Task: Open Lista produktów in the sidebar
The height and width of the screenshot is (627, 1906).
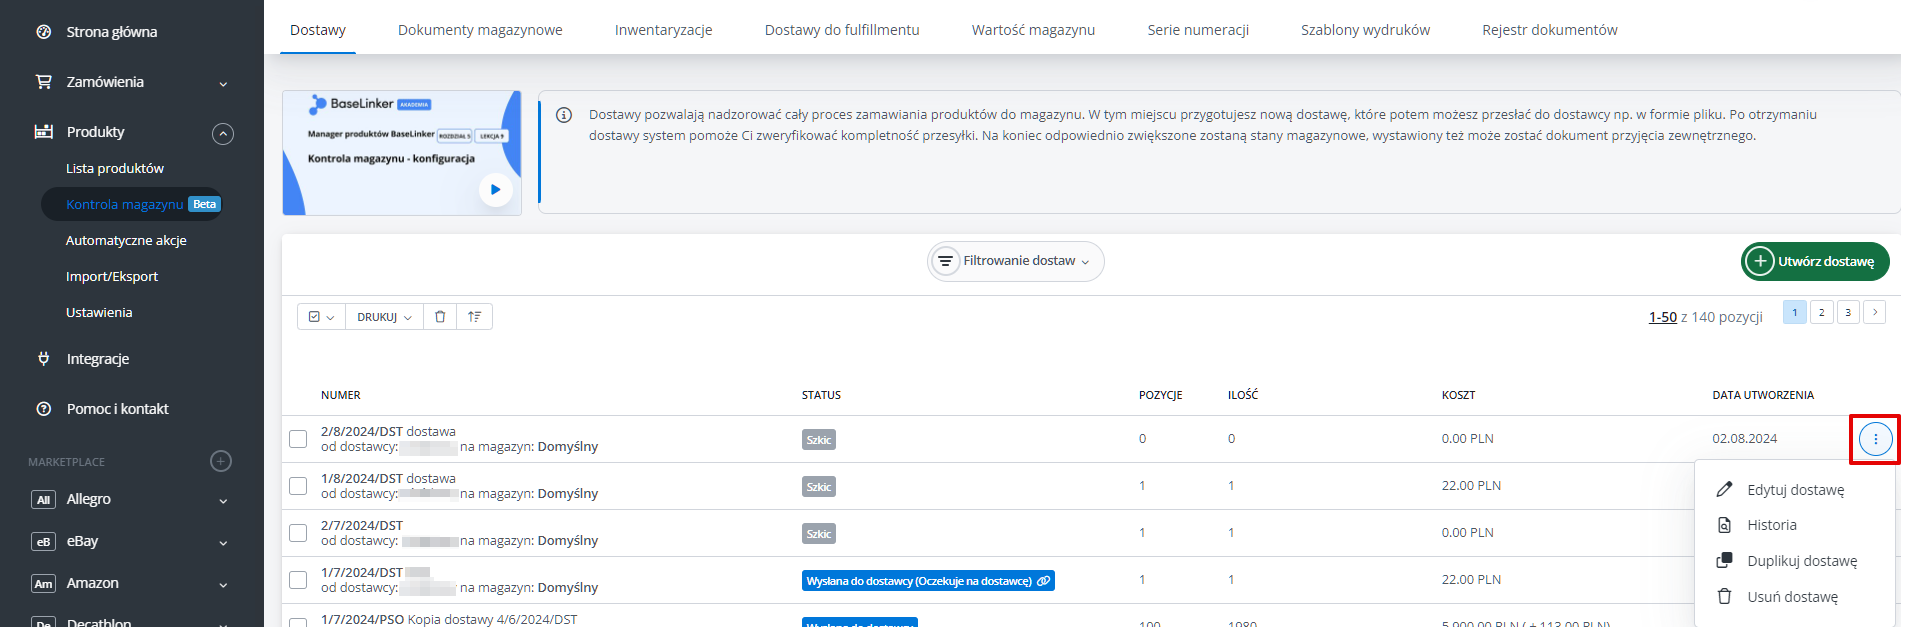Action: click(115, 169)
